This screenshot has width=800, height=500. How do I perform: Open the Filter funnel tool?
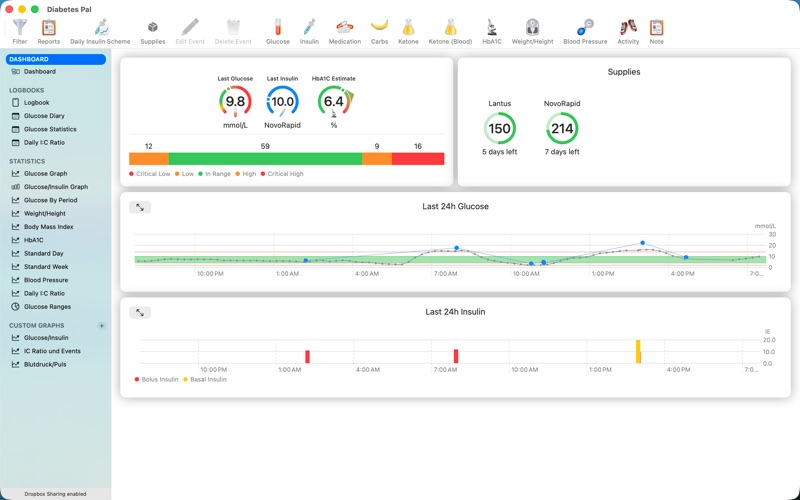[x=19, y=32]
